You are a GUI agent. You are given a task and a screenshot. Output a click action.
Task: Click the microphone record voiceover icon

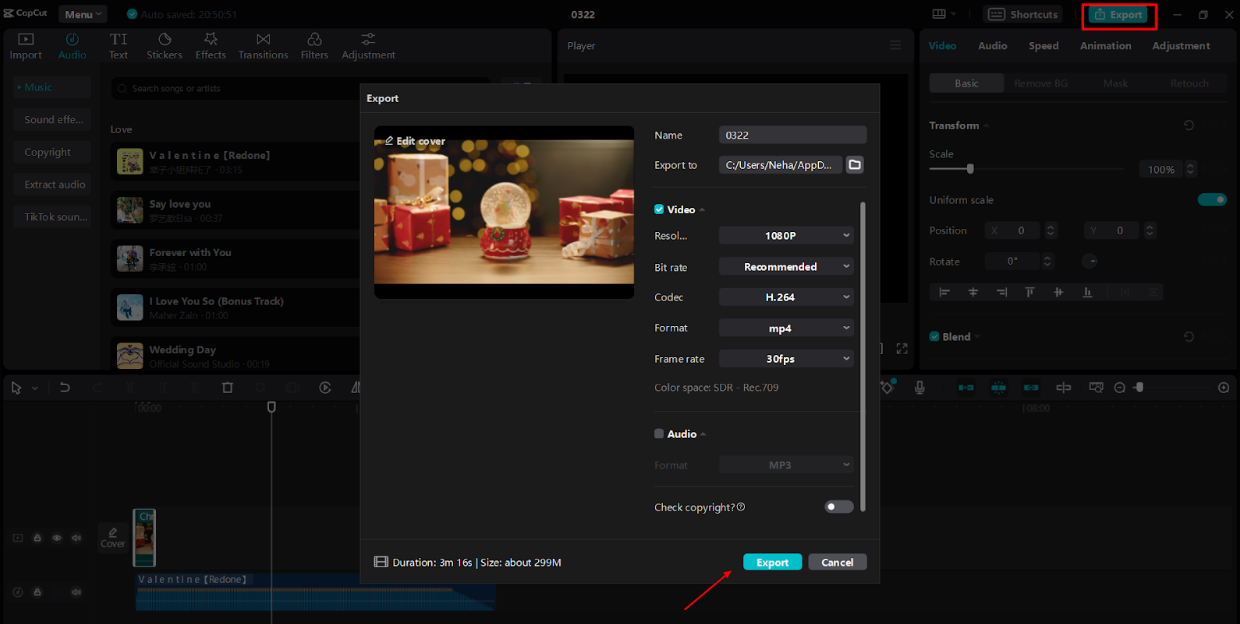pyautogui.click(x=919, y=387)
